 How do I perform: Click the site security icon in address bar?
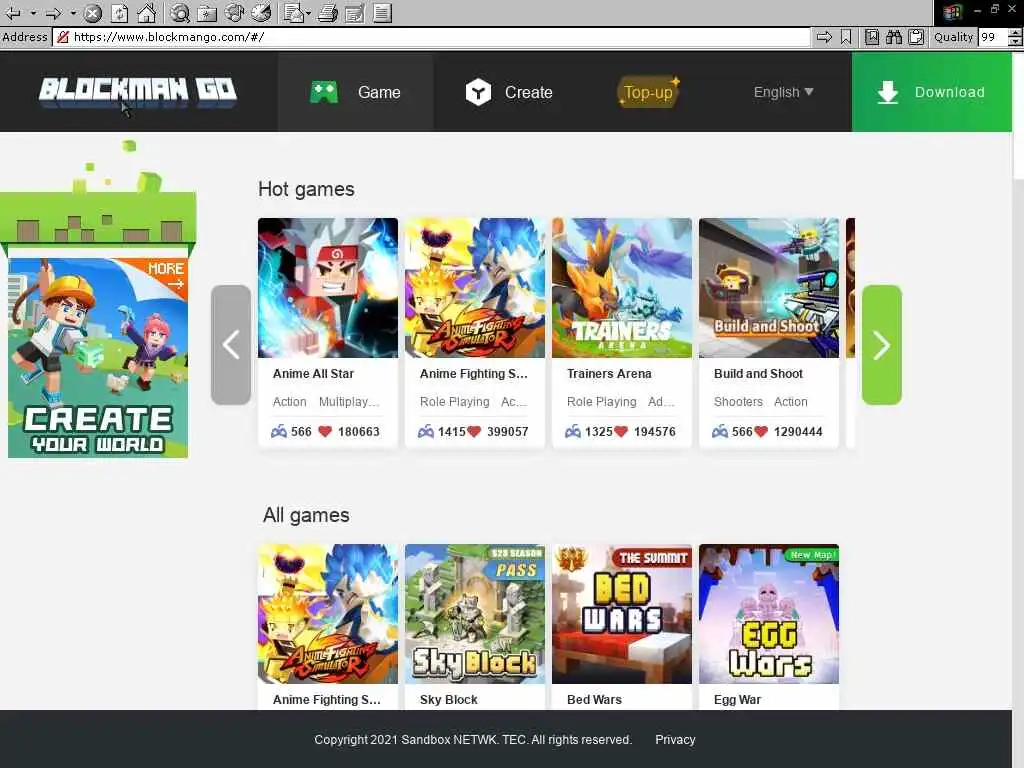coord(63,37)
